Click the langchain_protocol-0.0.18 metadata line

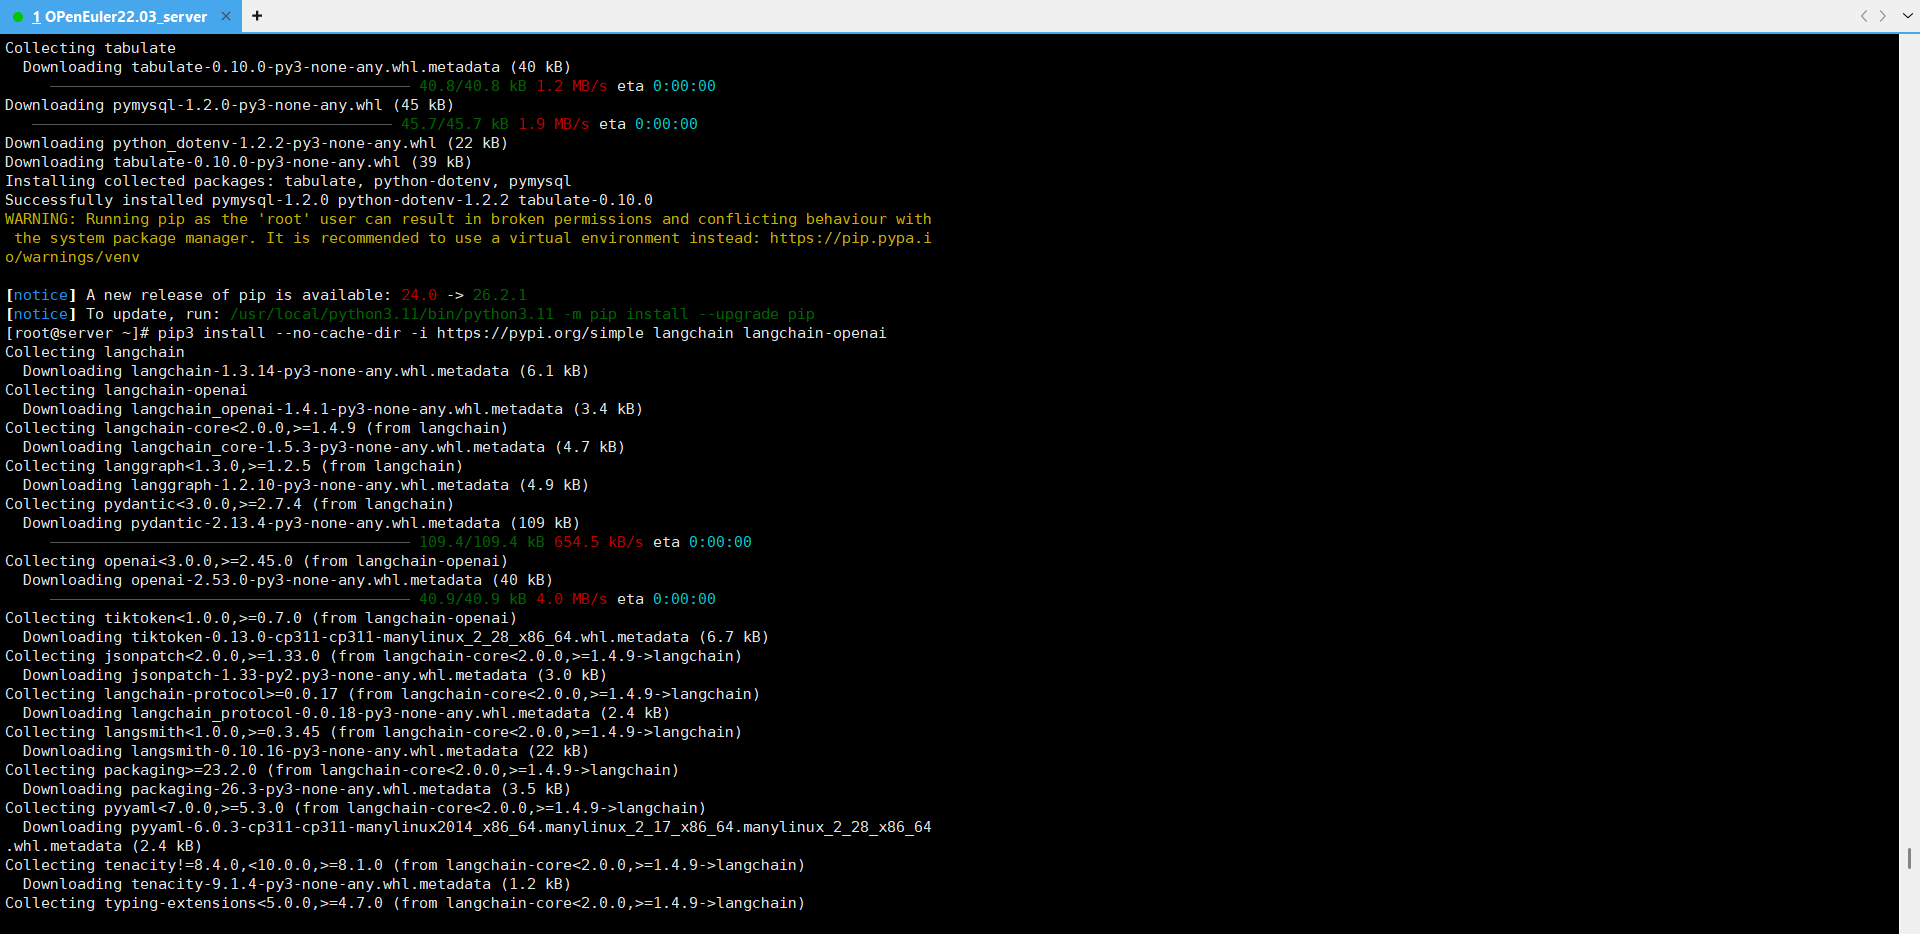pos(346,713)
